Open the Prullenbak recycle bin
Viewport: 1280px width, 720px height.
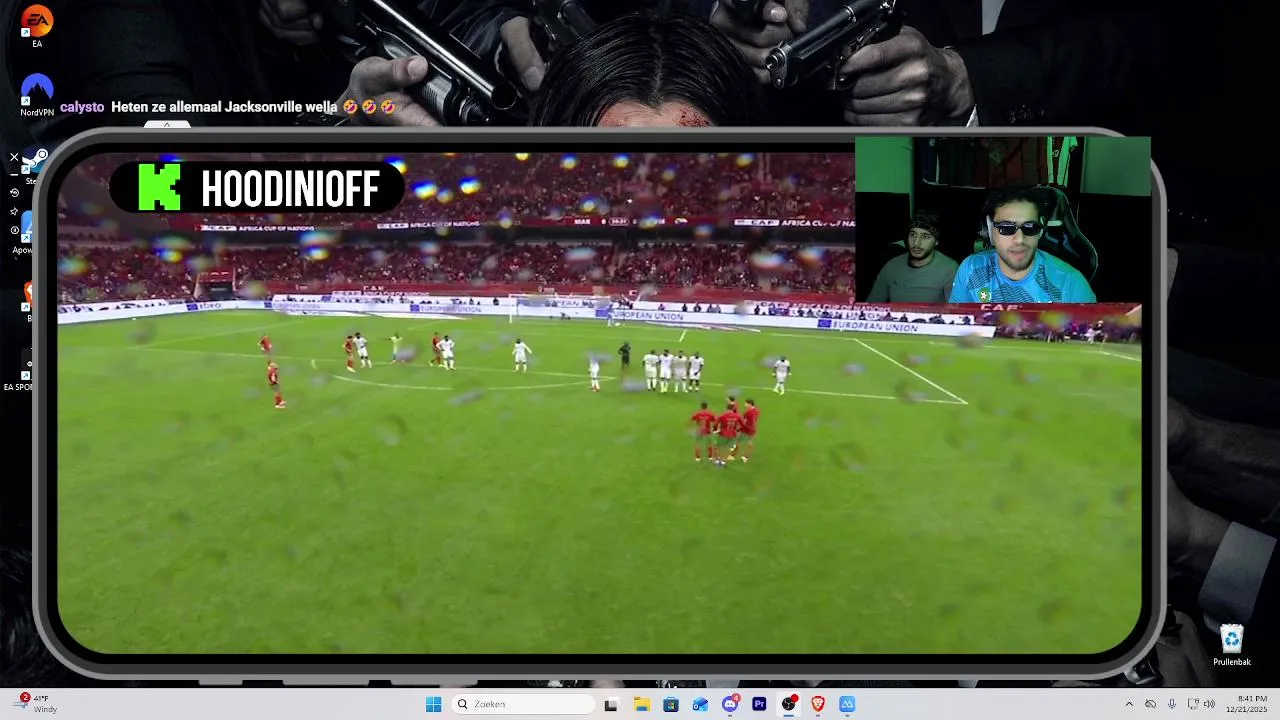pos(1232,645)
